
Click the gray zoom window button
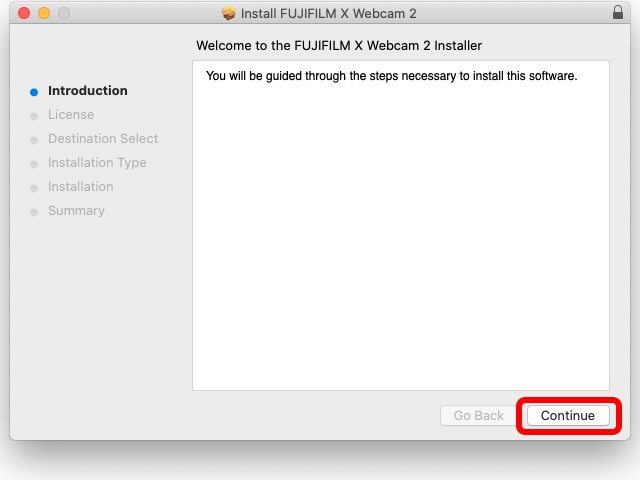(64, 14)
